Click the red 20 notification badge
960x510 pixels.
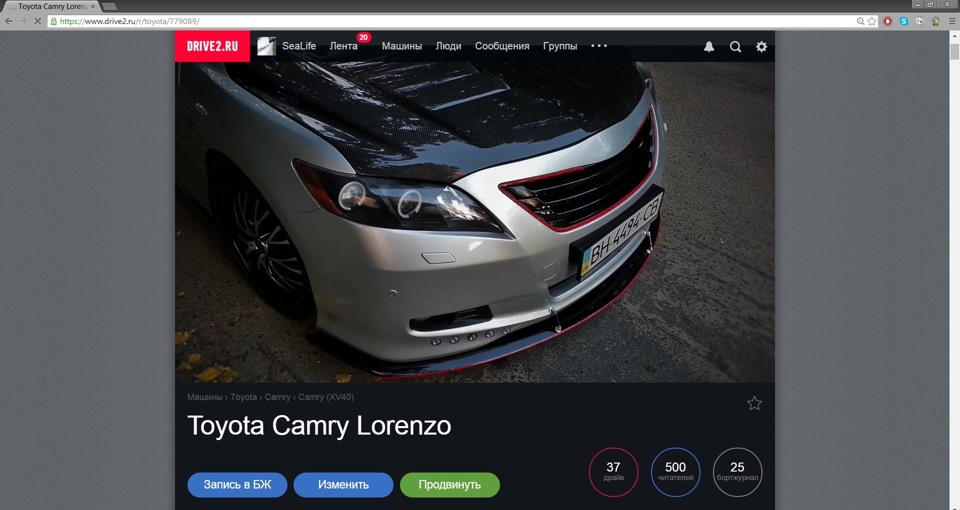[364, 37]
